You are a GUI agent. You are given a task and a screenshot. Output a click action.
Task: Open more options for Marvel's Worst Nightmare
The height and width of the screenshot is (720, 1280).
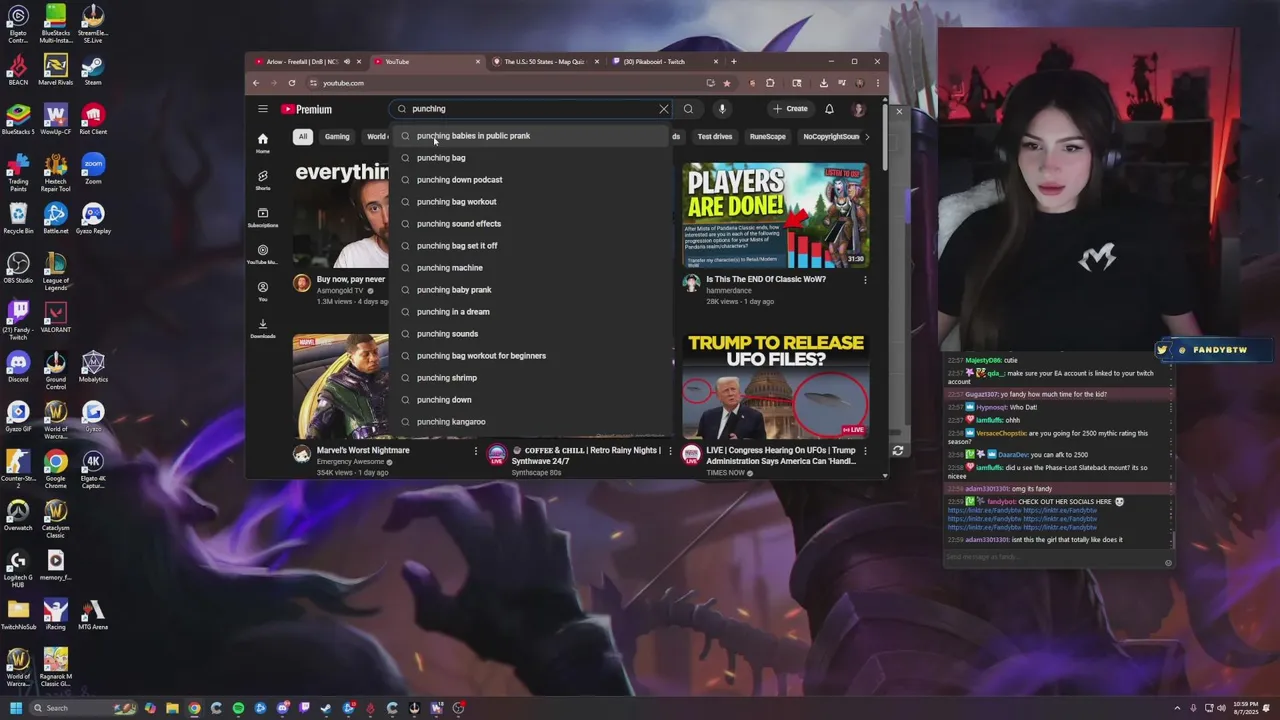coord(475,451)
